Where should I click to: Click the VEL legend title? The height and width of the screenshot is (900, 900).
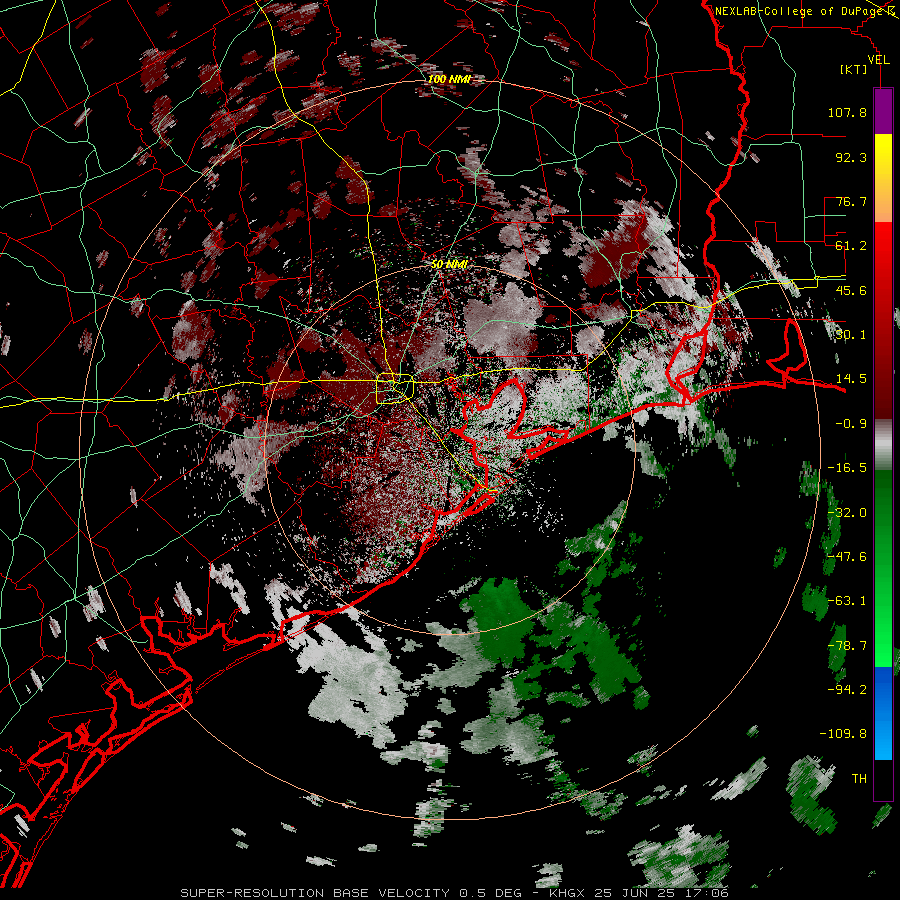878,59
